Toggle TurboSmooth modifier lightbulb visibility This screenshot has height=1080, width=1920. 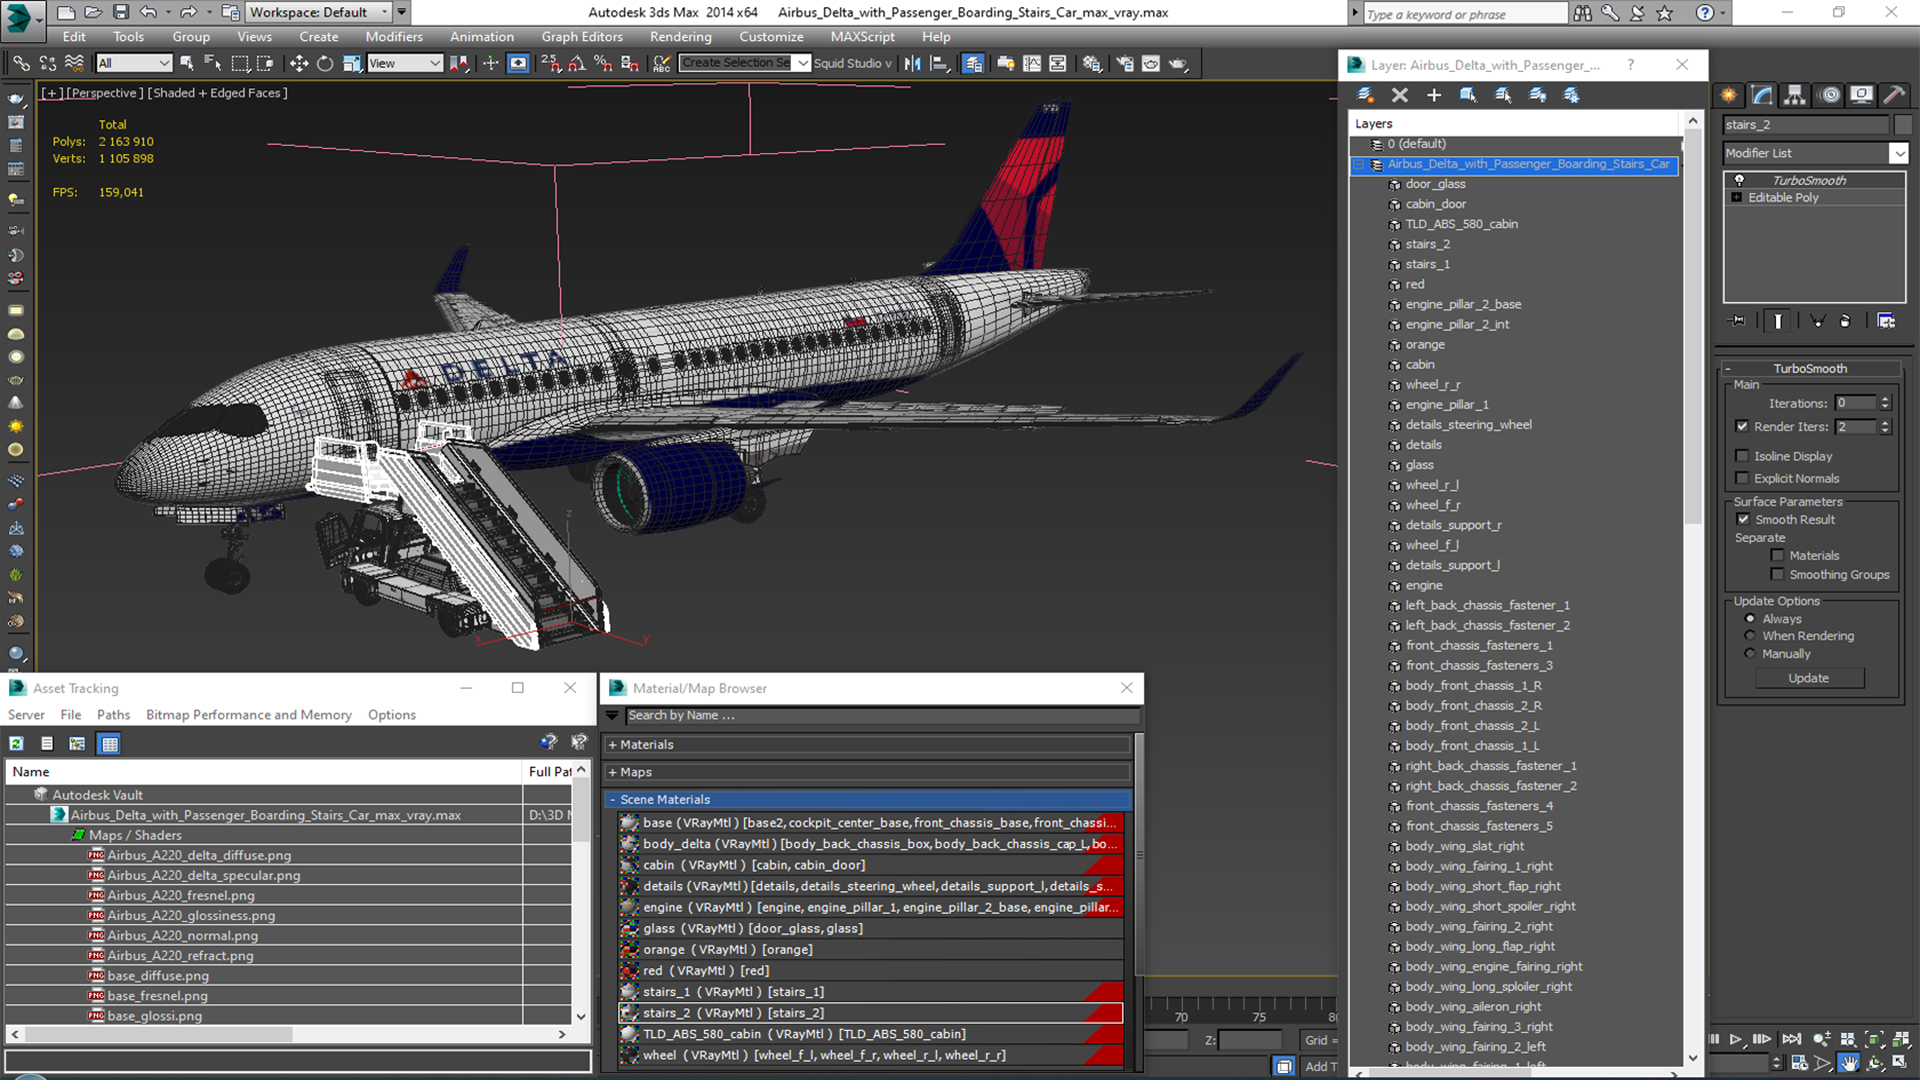[1739, 180]
